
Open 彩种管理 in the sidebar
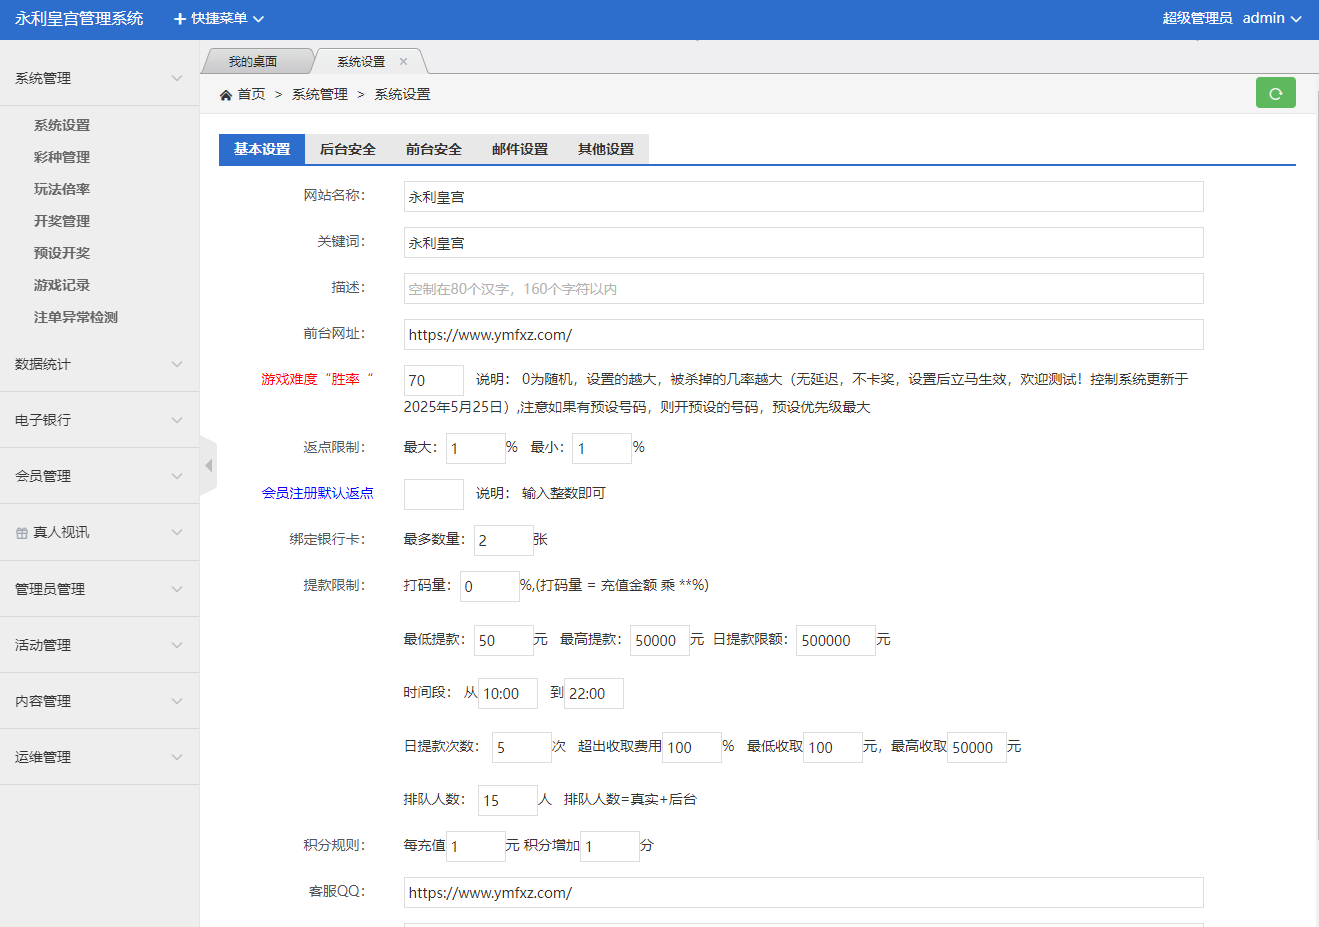pyautogui.click(x=62, y=157)
